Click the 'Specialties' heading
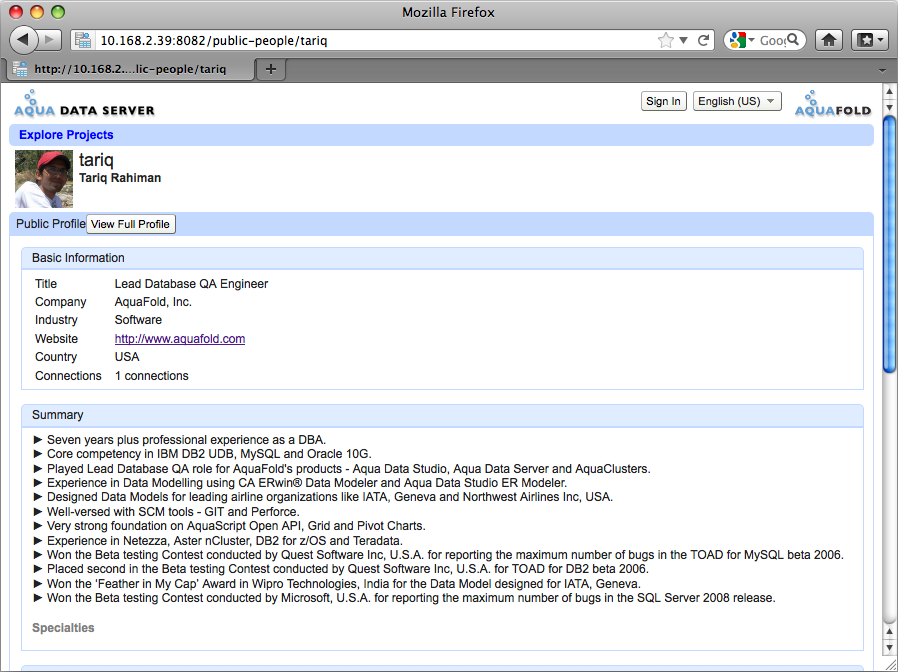Viewport: 898px width, 672px height. point(63,628)
